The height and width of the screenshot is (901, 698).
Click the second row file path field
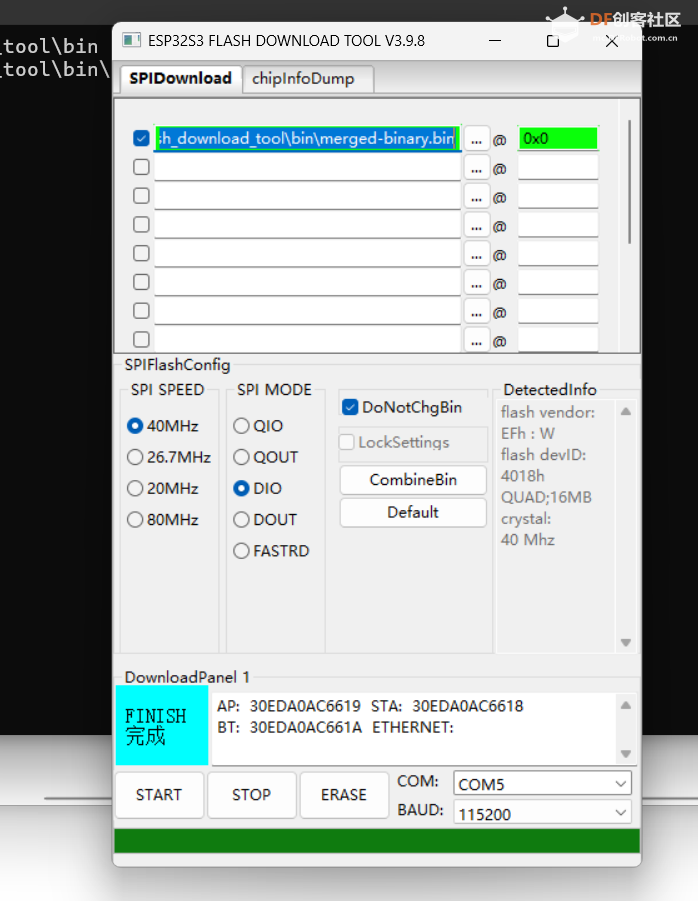coord(307,168)
